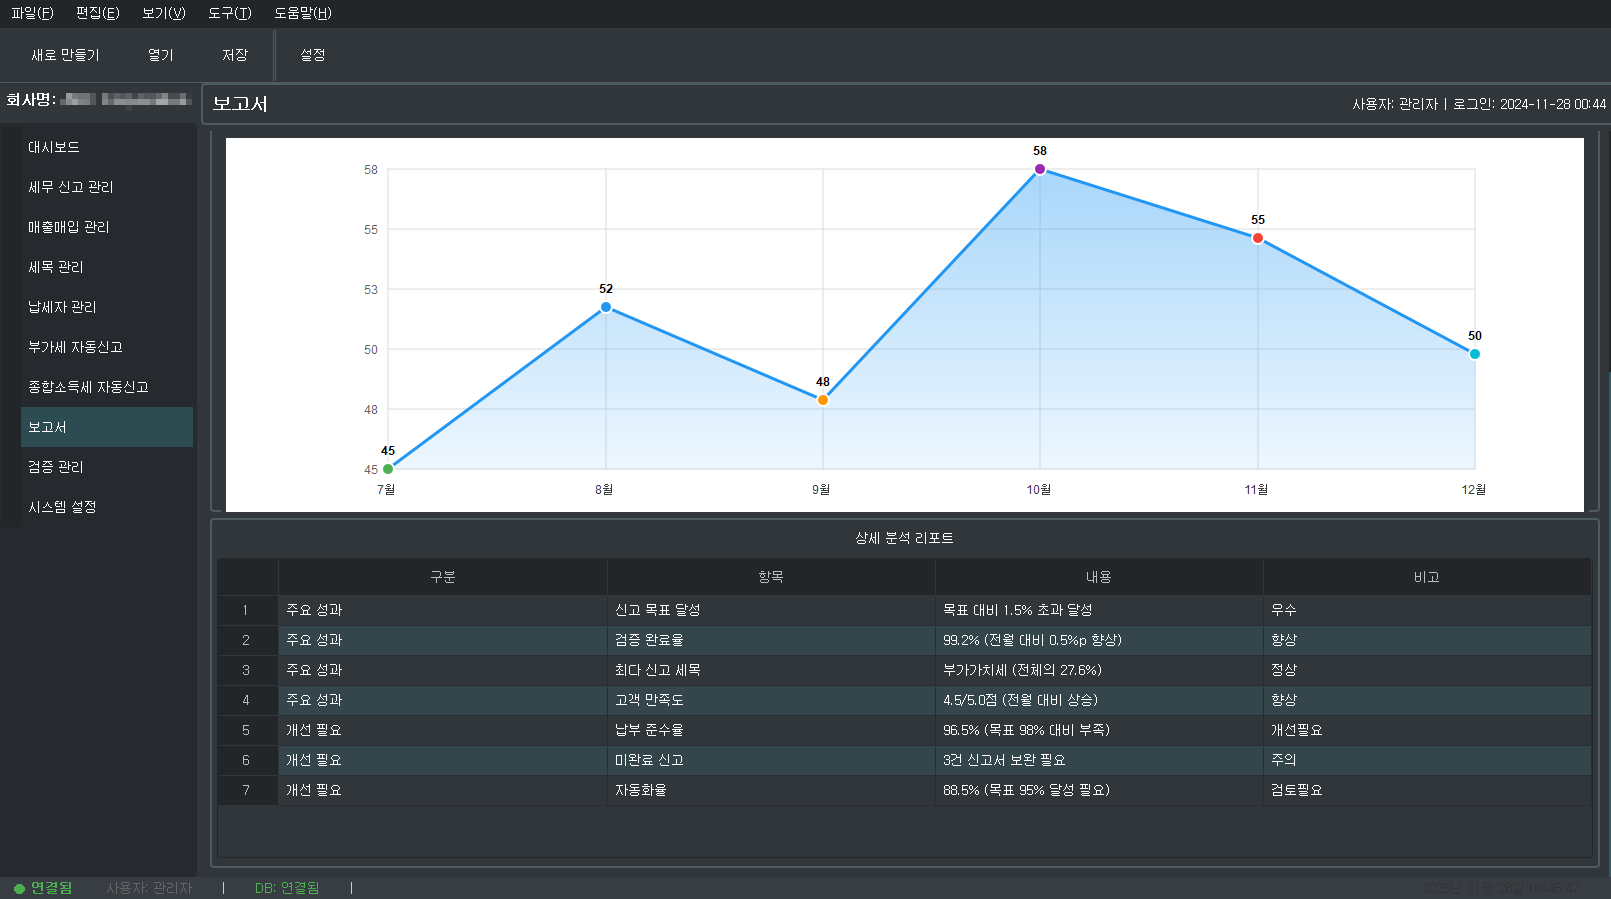Click the orange 48 data point for 9월
The width and height of the screenshot is (1611, 899).
click(x=823, y=400)
